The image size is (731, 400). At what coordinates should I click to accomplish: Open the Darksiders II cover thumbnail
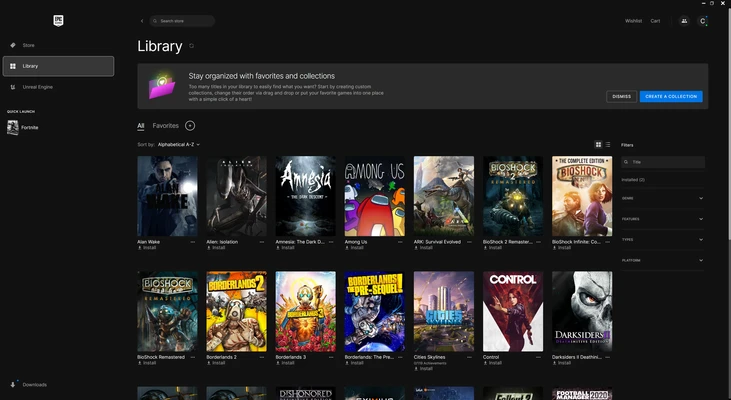tap(582, 311)
